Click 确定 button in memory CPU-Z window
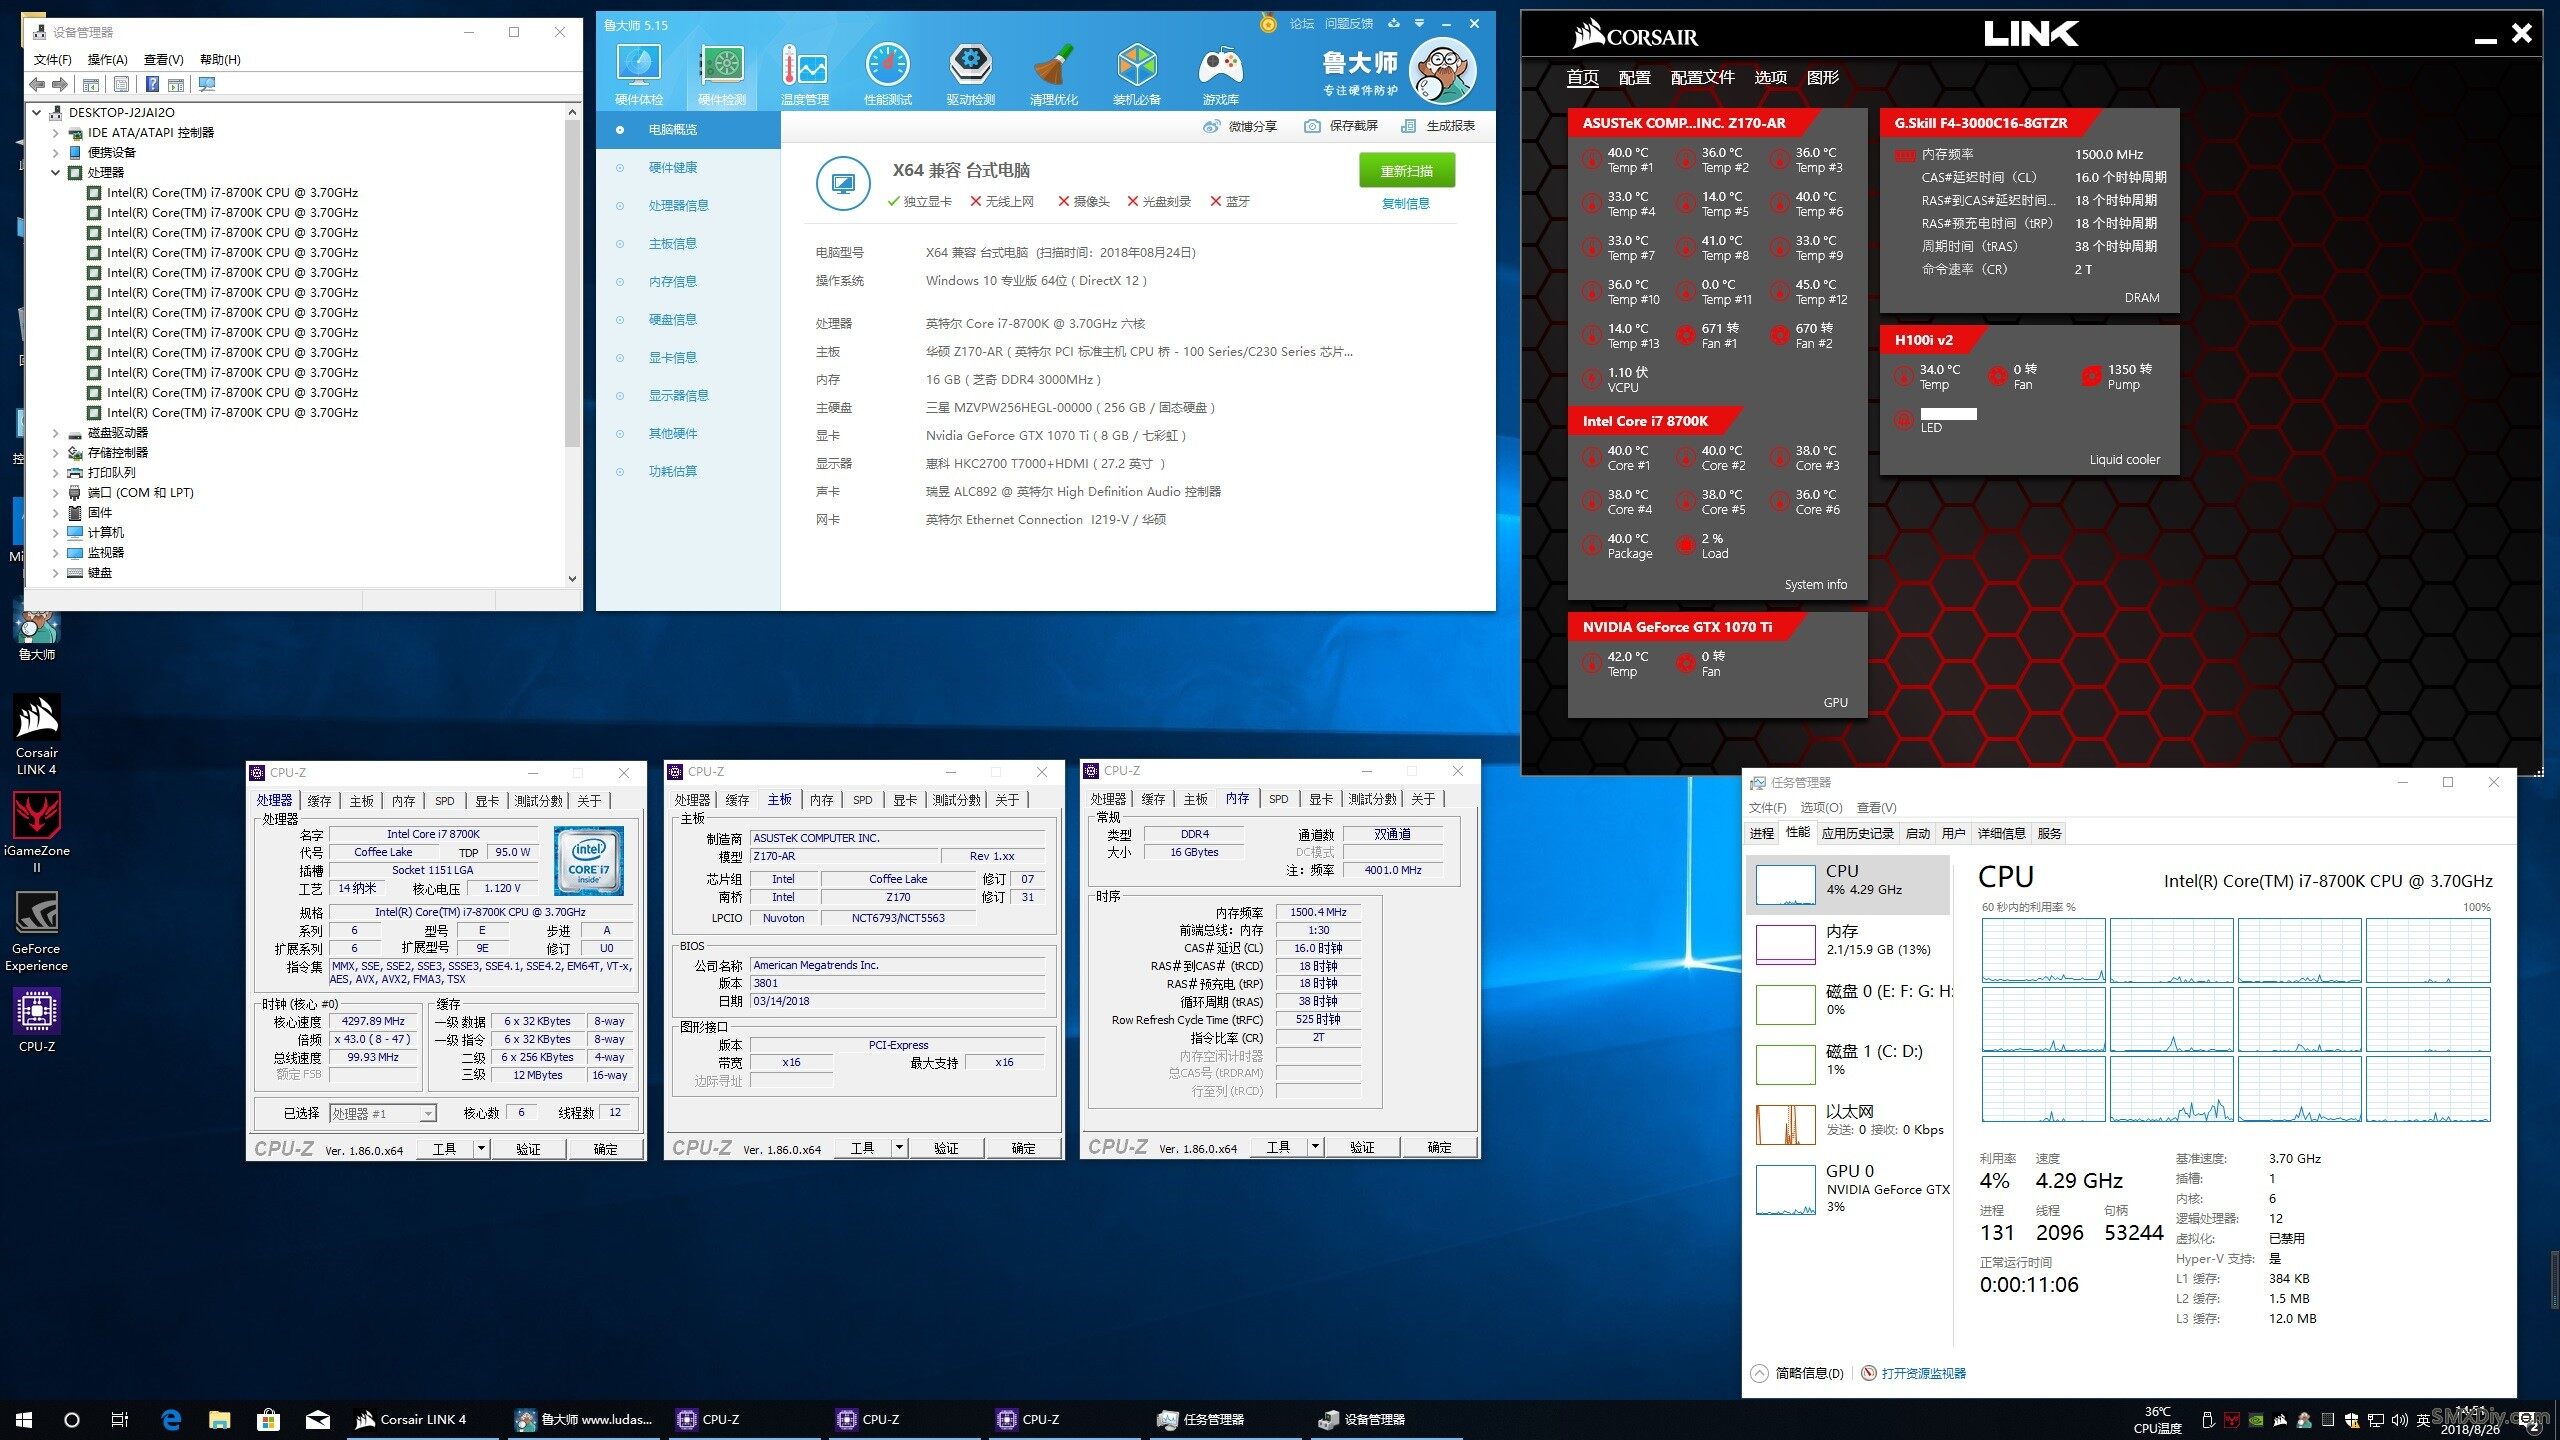This screenshot has width=2560, height=1440. pyautogui.click(x=1439, y=1147)
